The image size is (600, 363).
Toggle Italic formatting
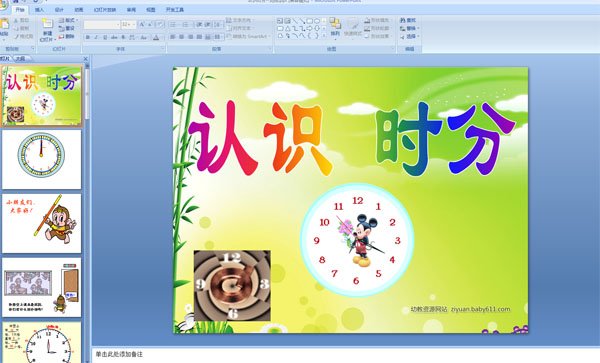click(x=96, y=37)
